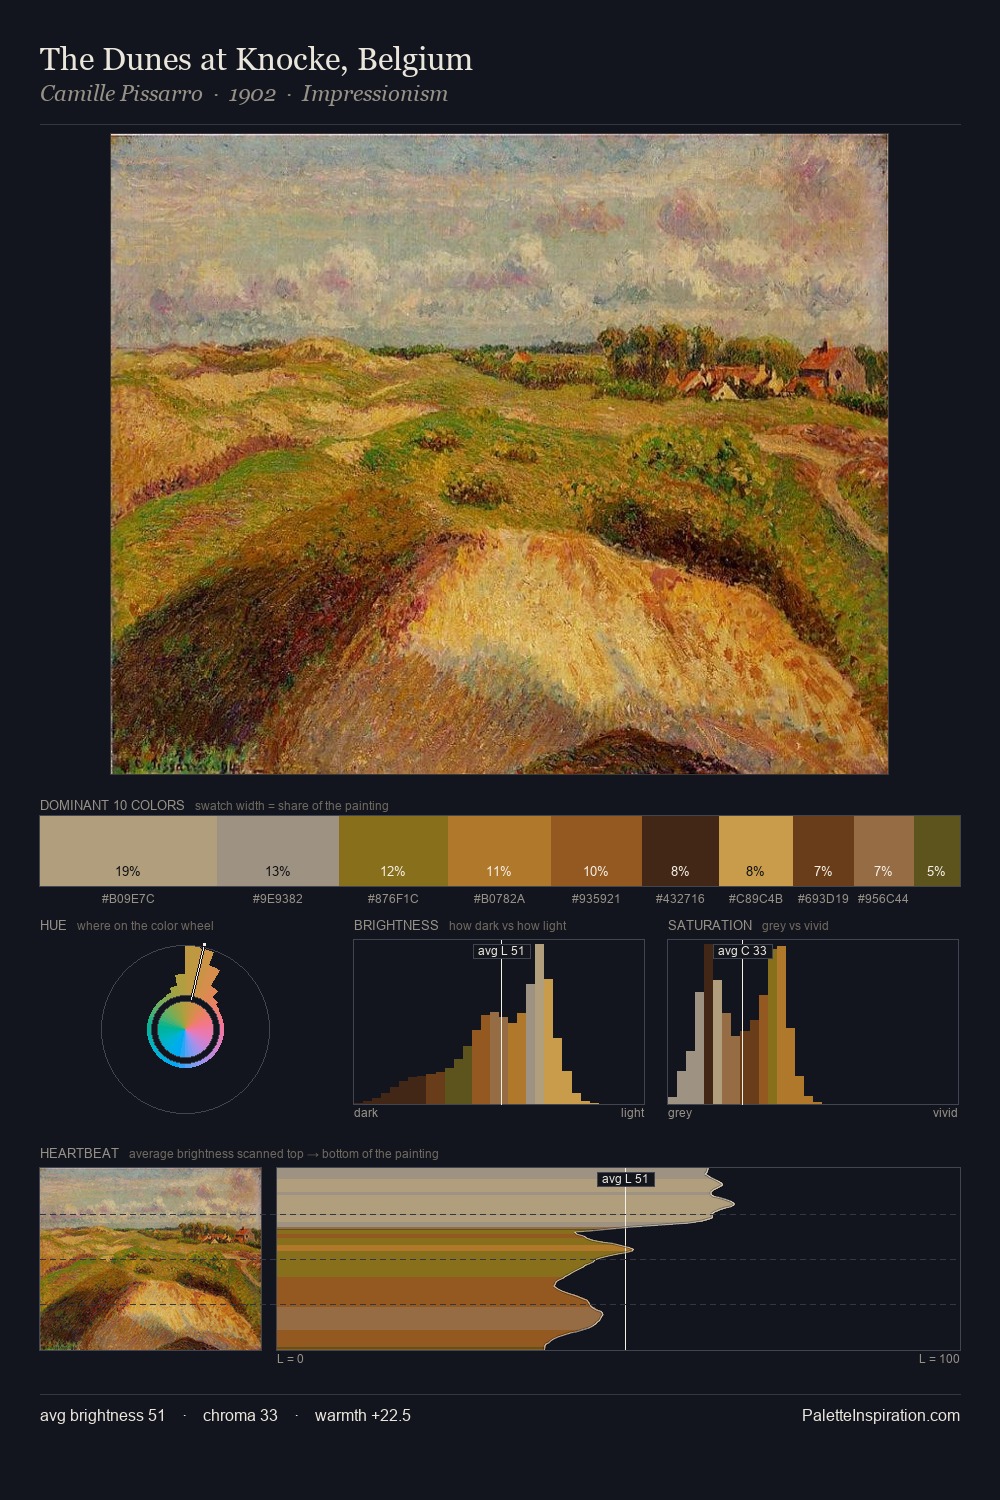The height and width of the screenshot is (1500, 1000).
Task: Click the #693D19 7% brown swatch
Action: coord(823,851)
